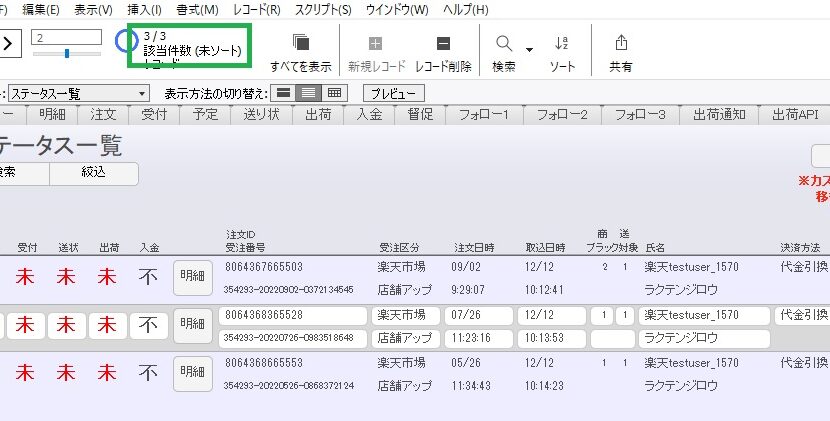Image resolution: width=830 pixels, height=421 pixels.
Task: Click the import time 10:12:41
Action: [x=544, y=290]
